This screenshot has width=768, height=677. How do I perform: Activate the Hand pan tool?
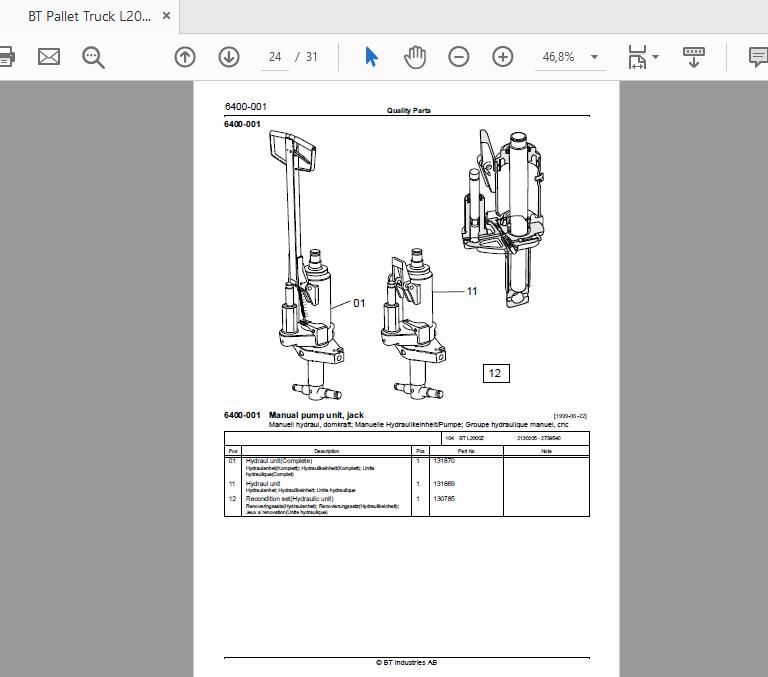pos(415,57)
